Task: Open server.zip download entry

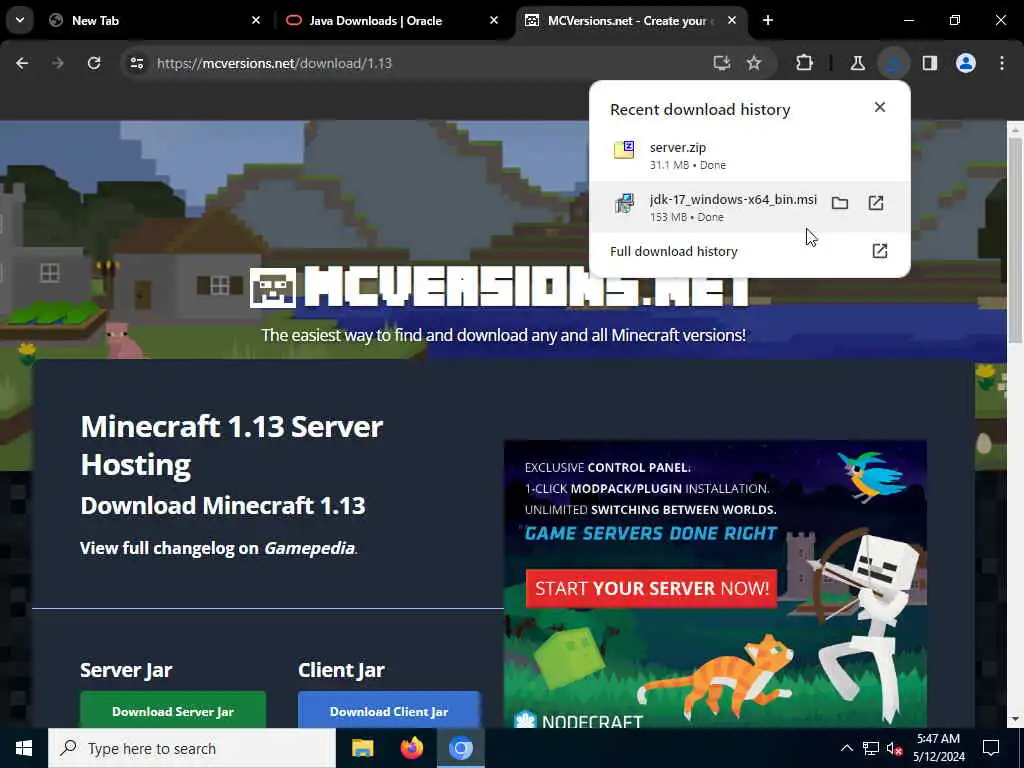Action: (x=749, y=155)
